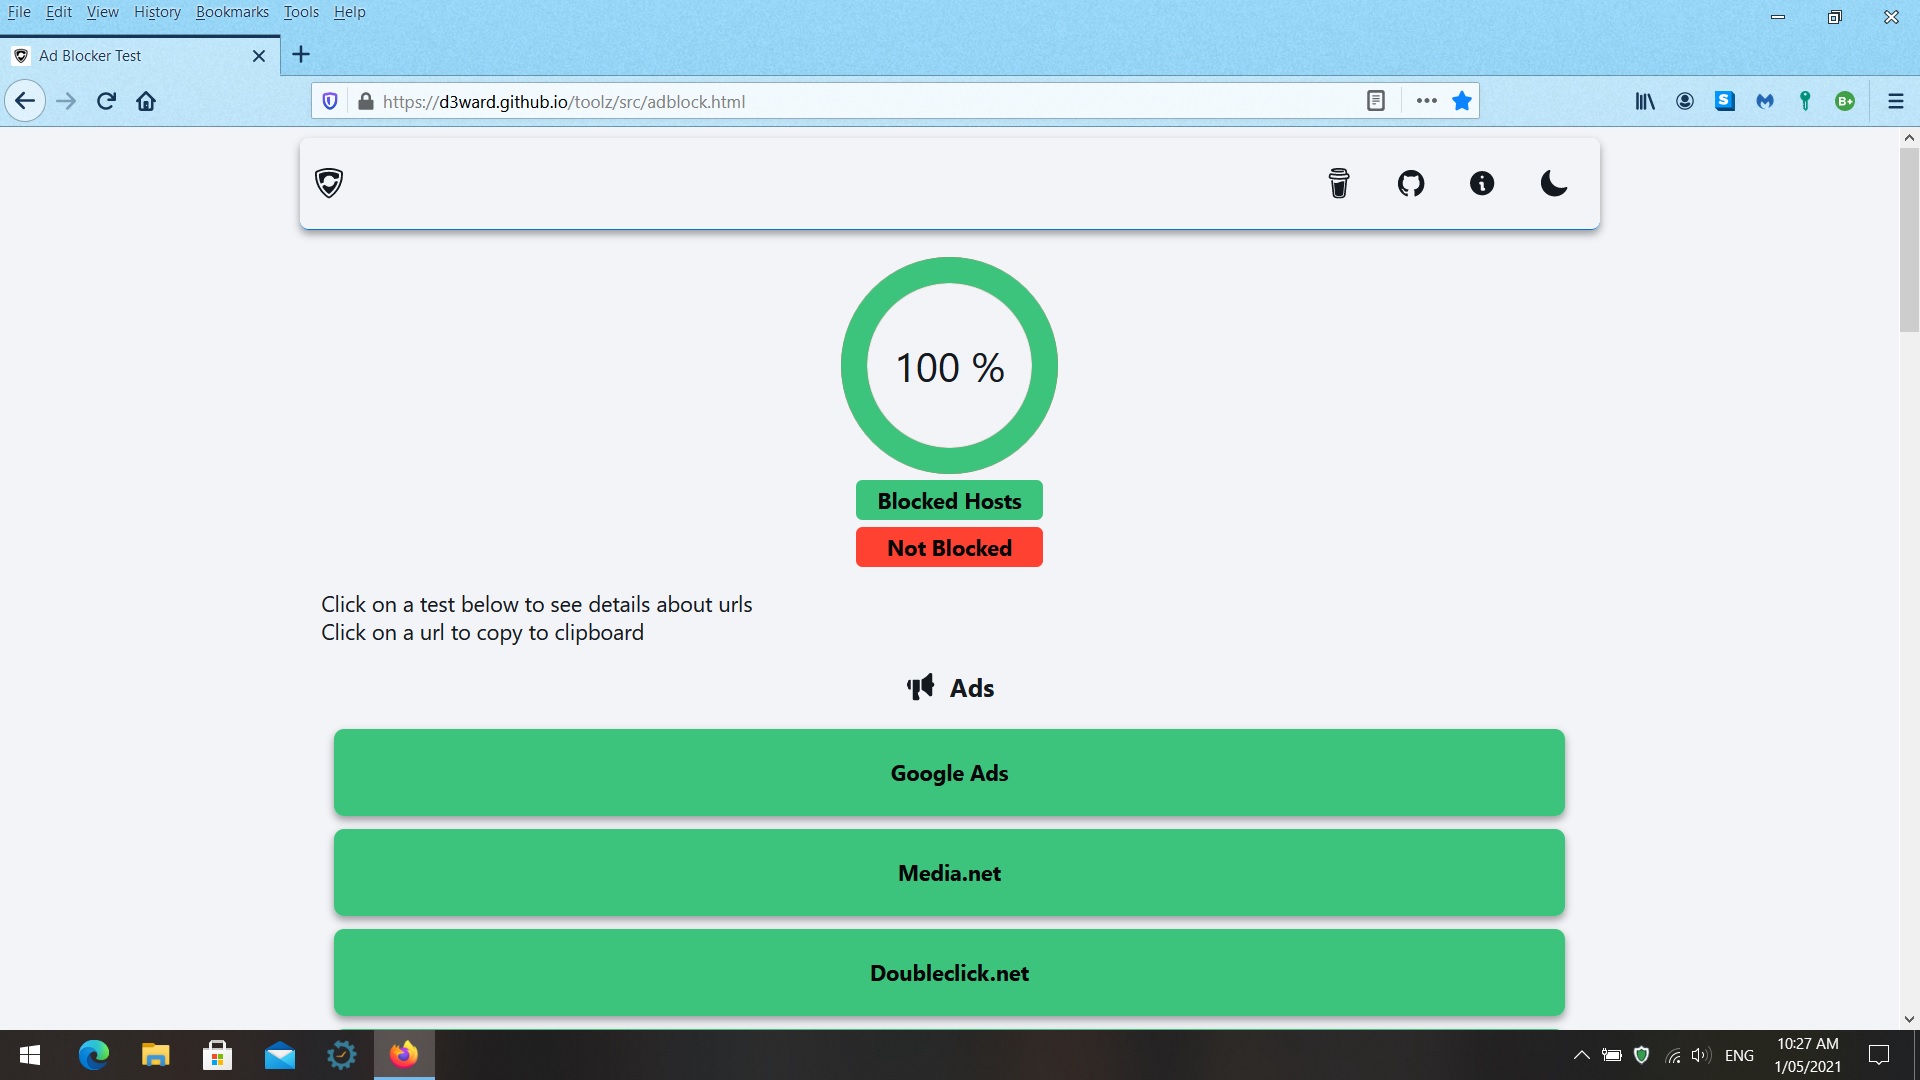The image size is (1920, 1080).
Task: Click the info circle icon
Action: click(1482, 183)
